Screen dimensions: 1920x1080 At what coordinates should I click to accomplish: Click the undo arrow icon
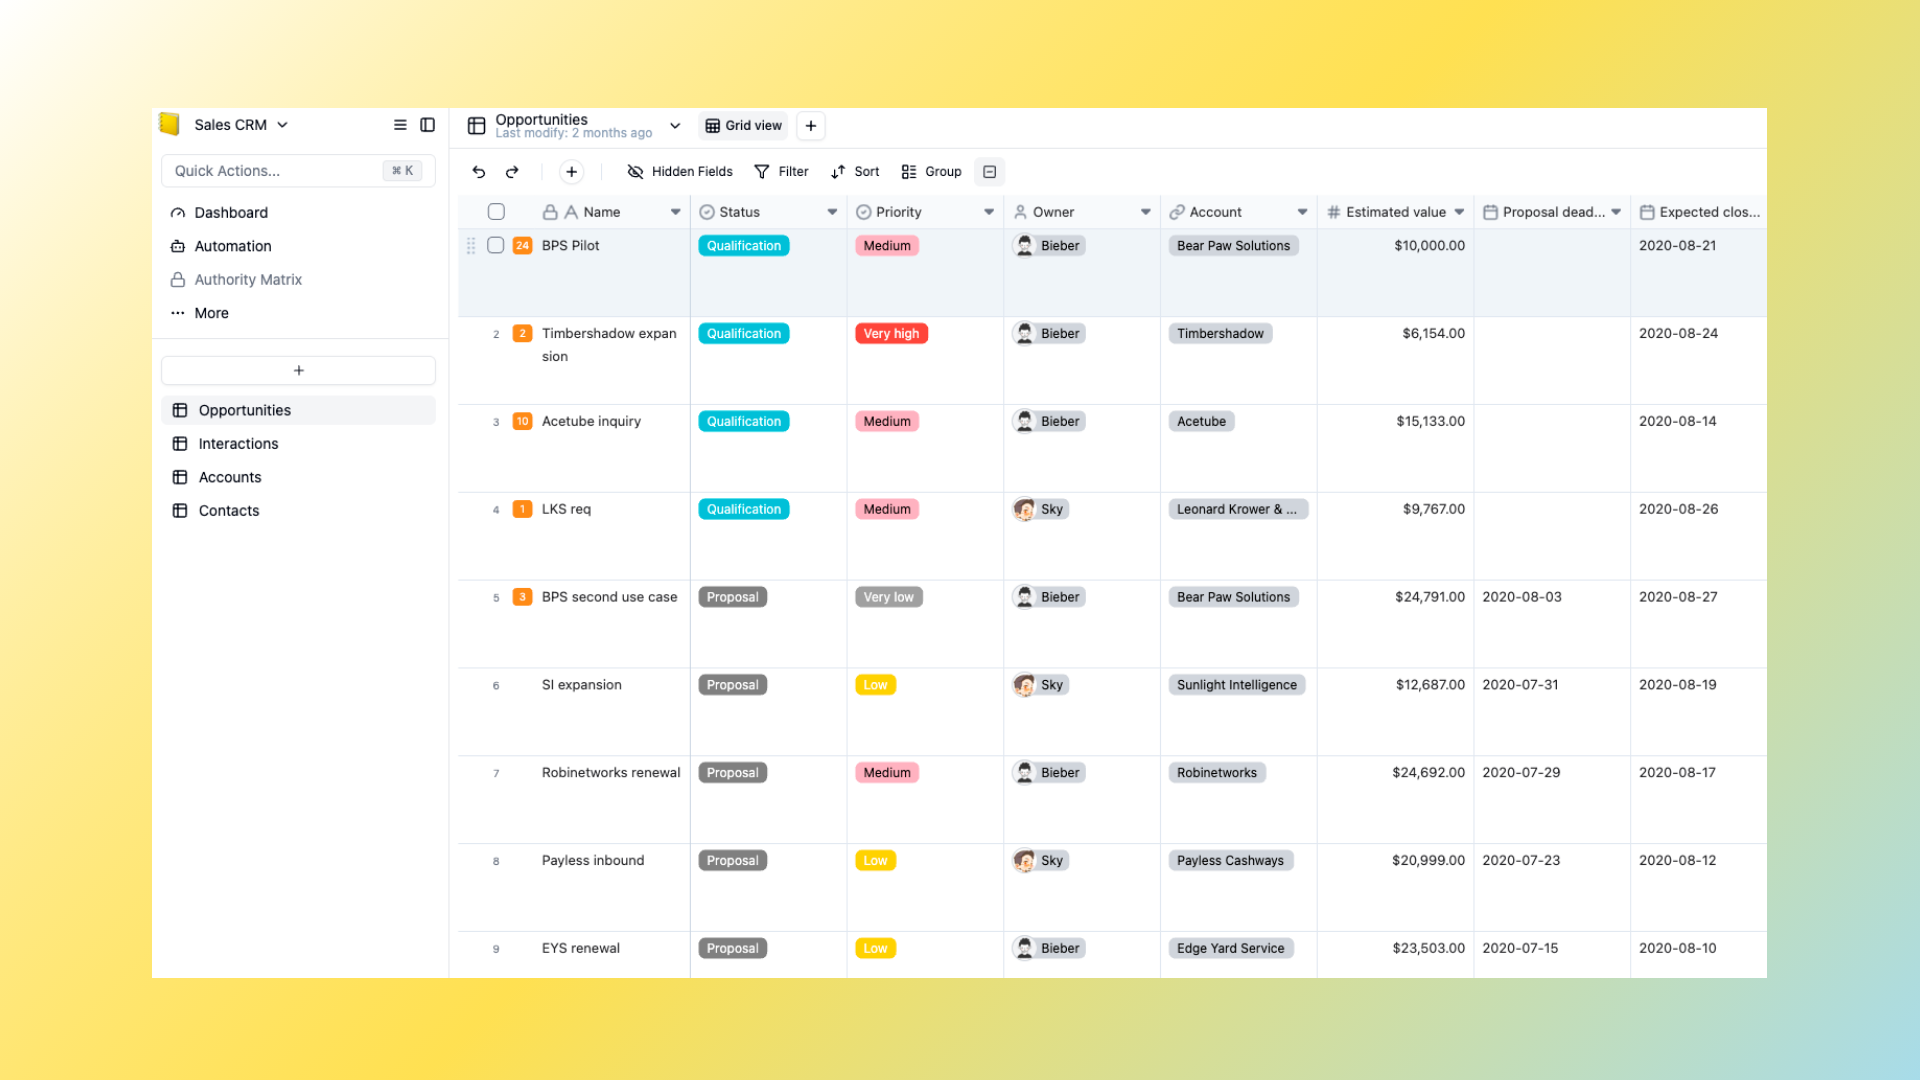click(479, 172)
